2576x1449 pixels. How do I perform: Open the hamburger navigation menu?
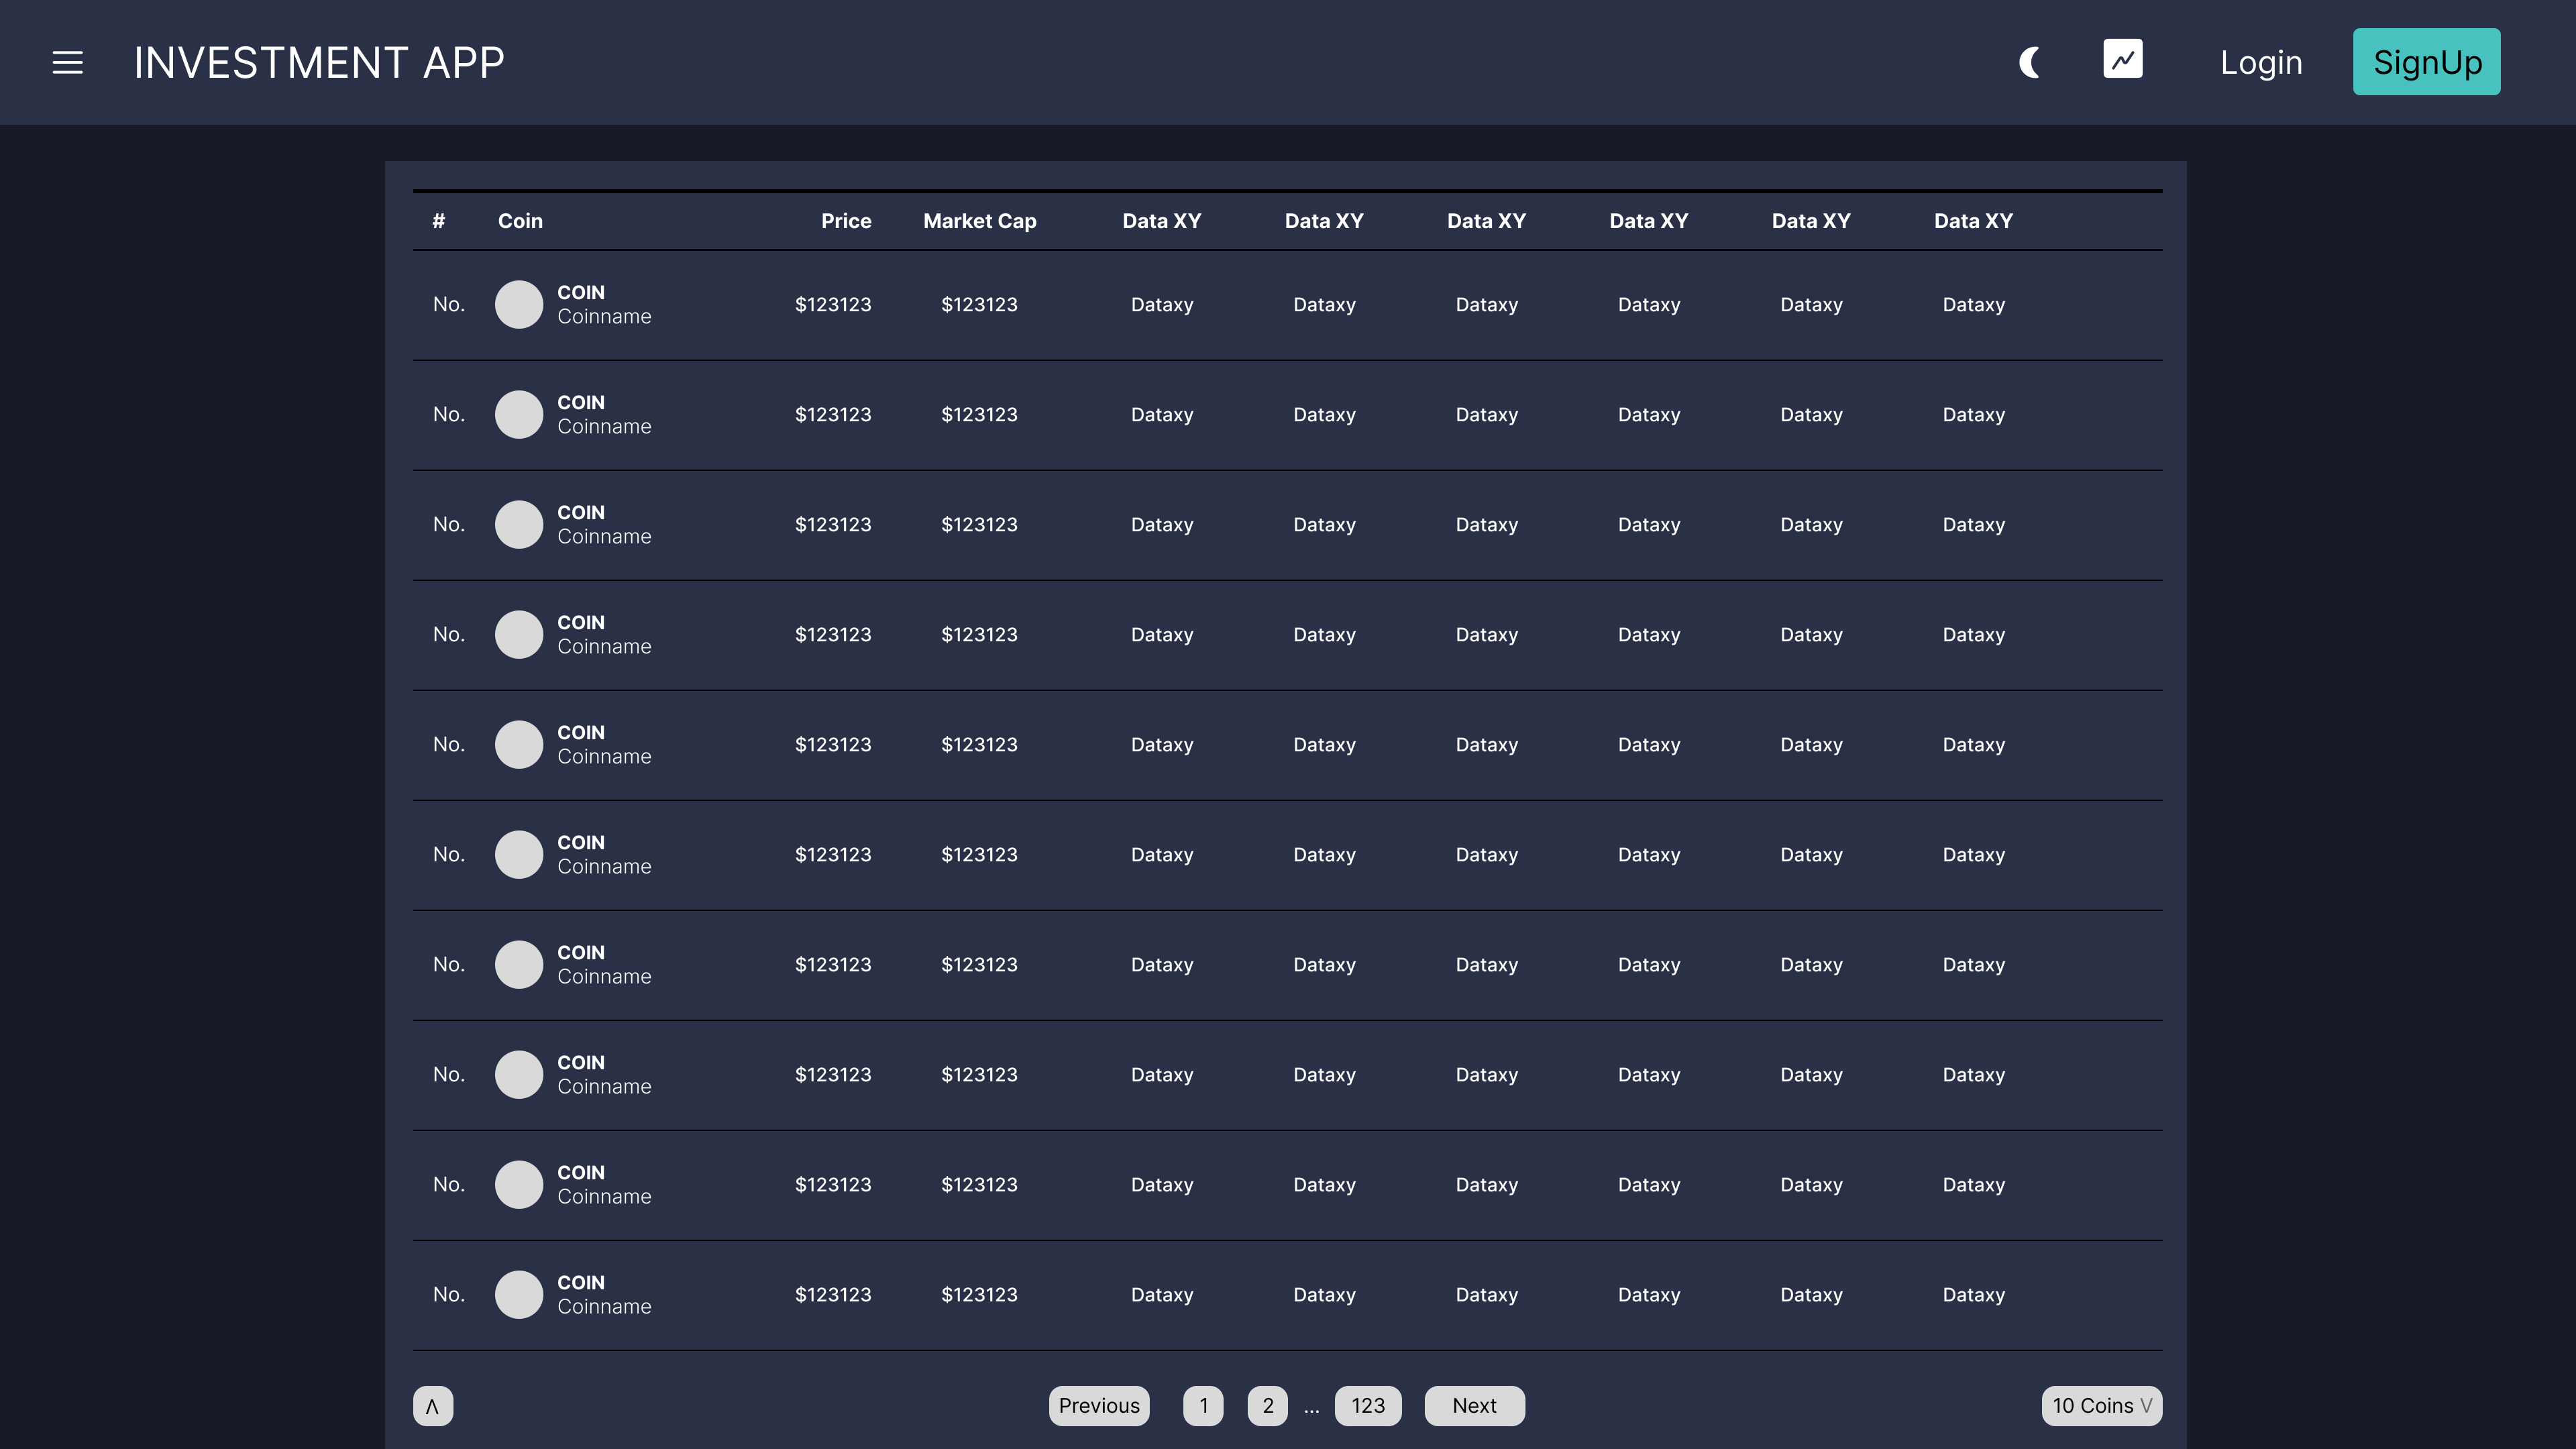coord(67,62)
